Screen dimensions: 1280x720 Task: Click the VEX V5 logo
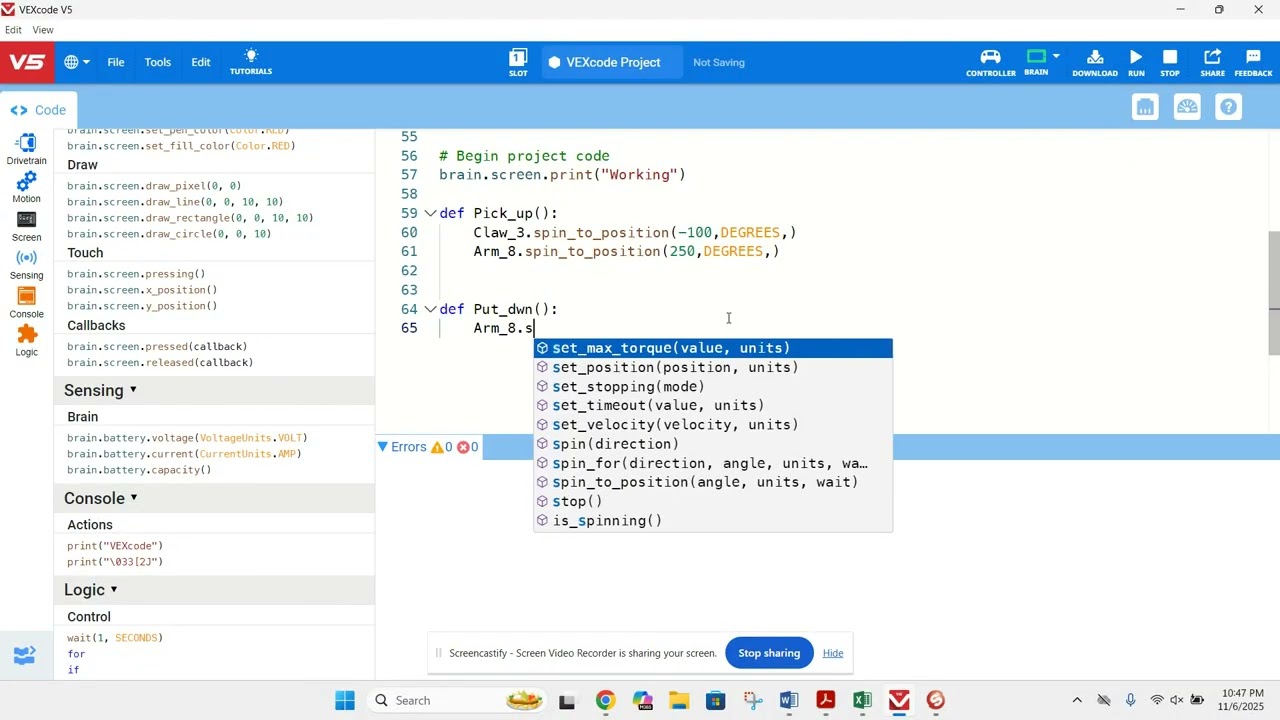[x=27, y=62]
